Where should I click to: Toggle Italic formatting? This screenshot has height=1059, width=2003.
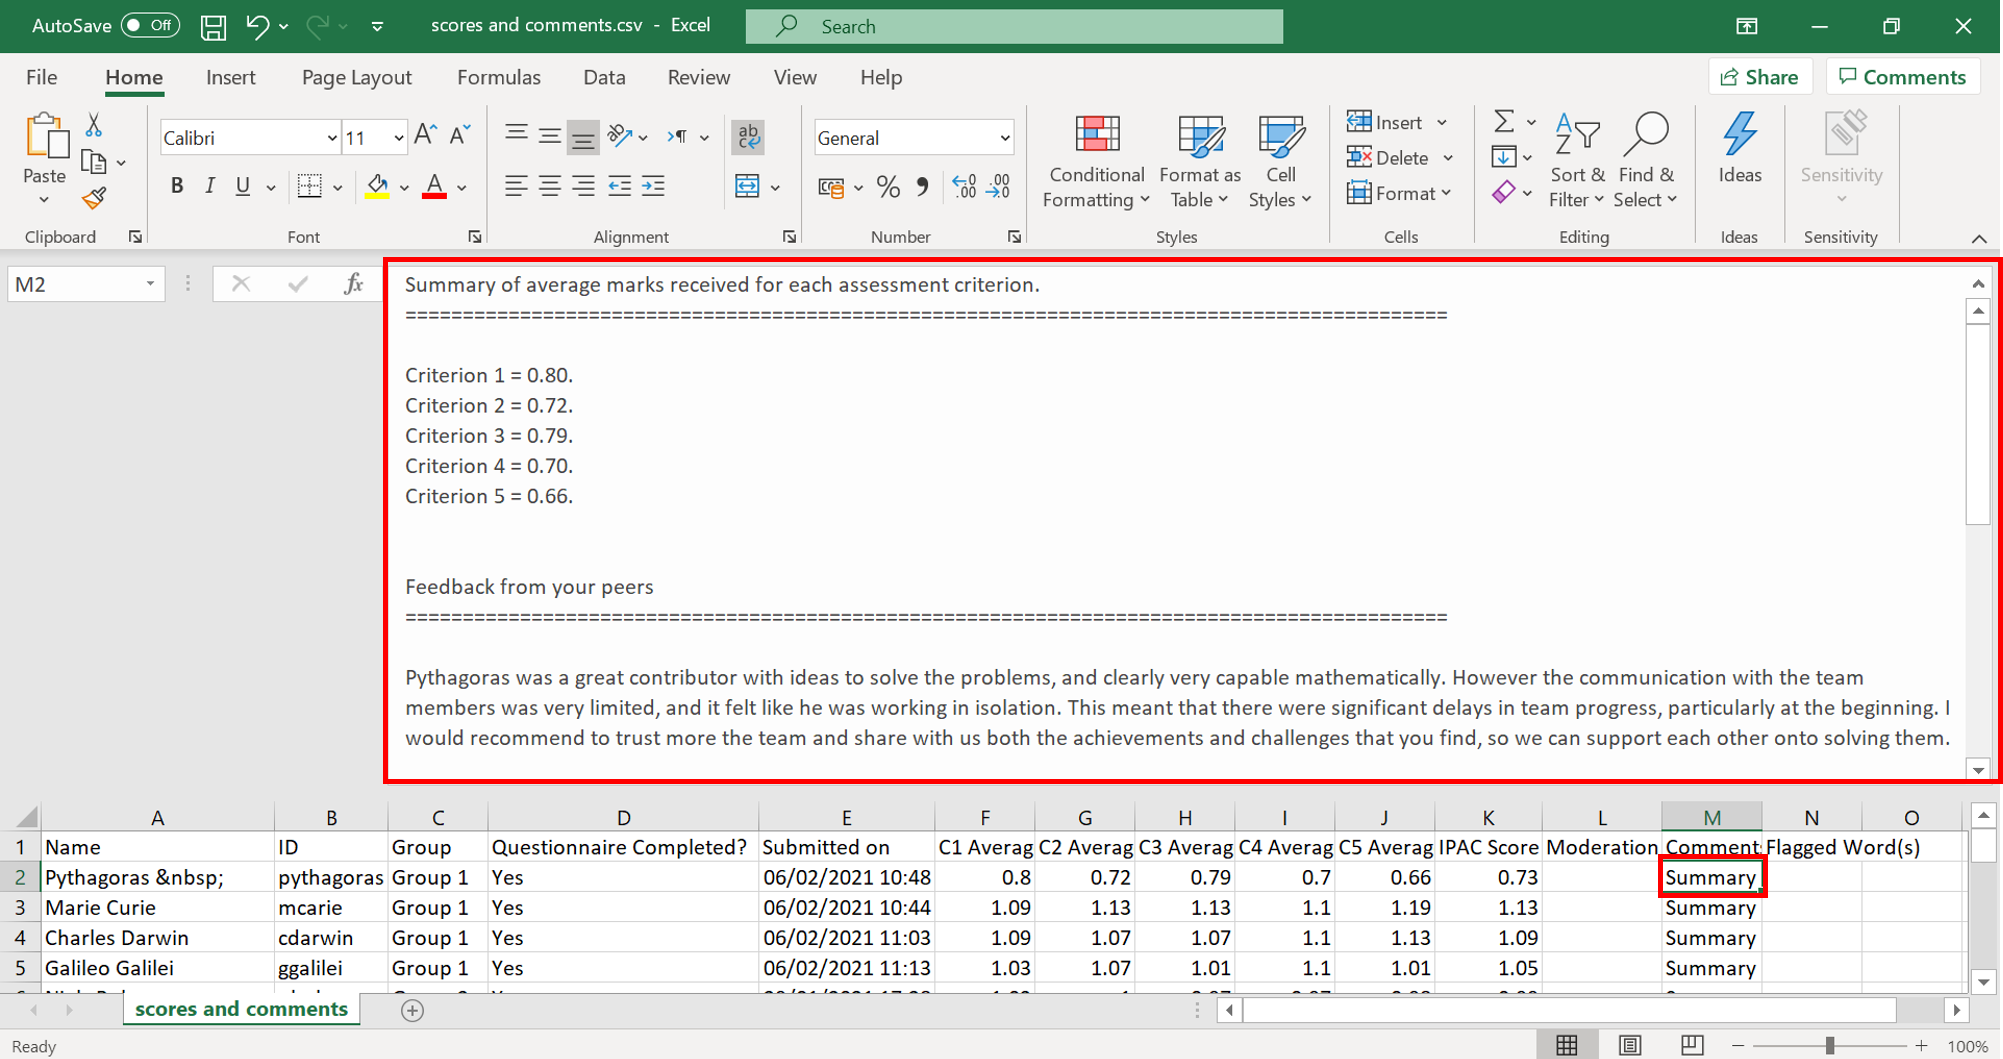click(210, 186)
